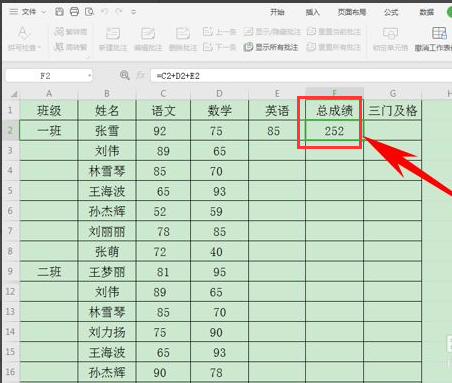Viewport: 452px width, 383px height.
Task: Expand the arrow next to 文件
Action: (44, 12)
